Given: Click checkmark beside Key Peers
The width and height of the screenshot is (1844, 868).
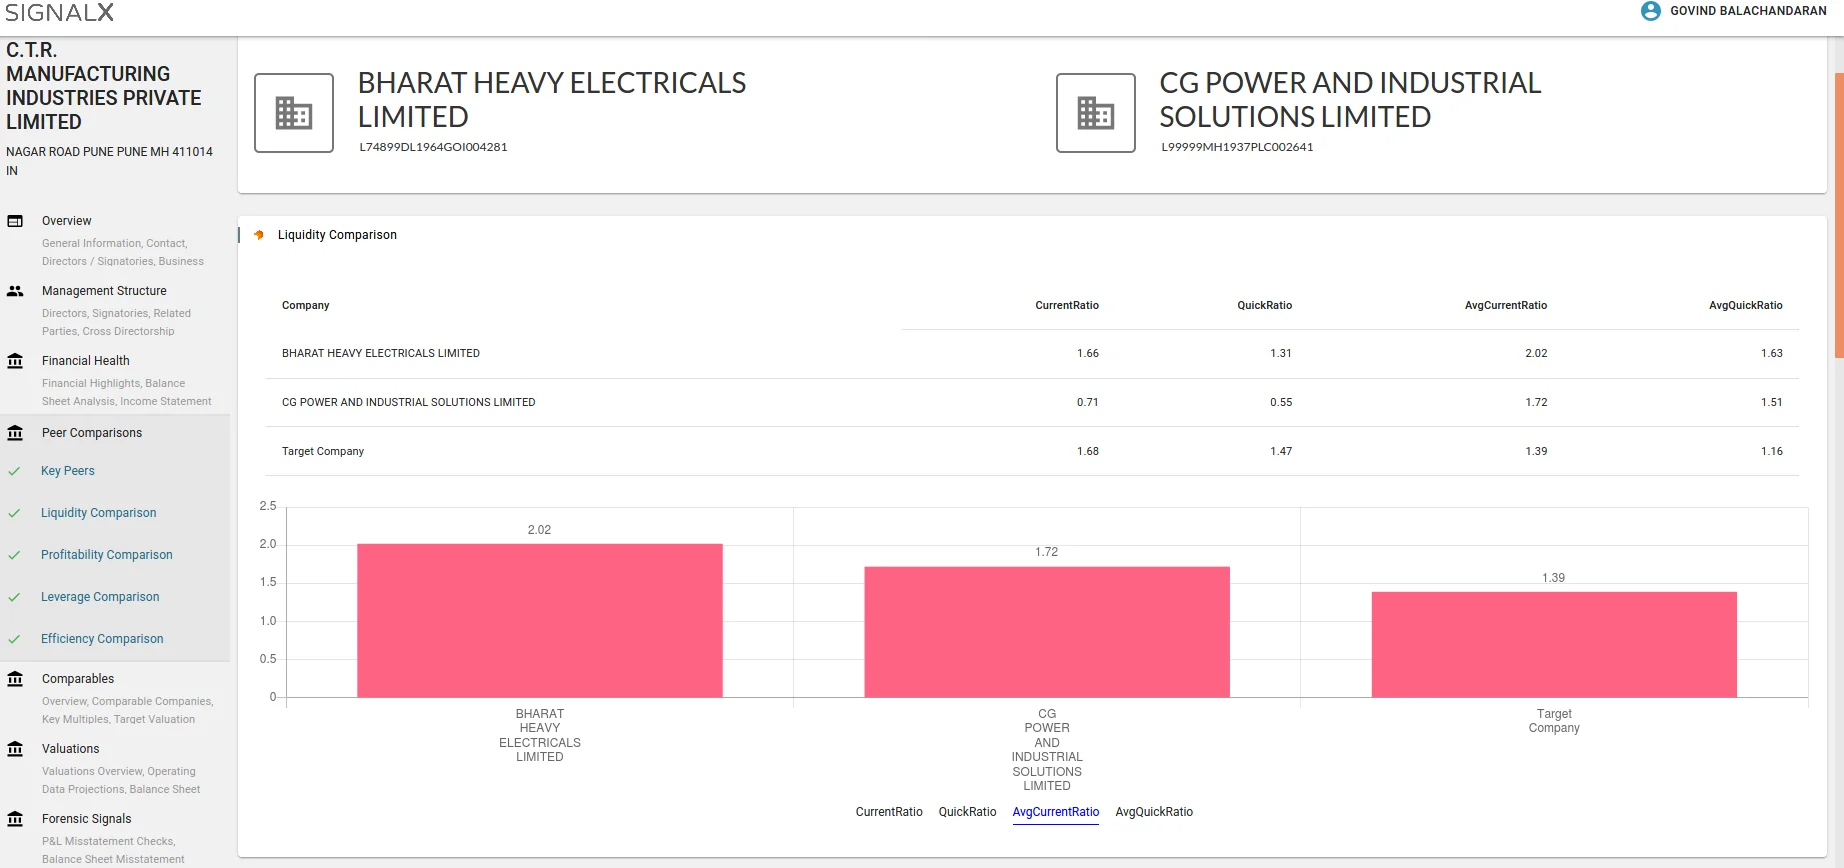Looking at the screenshot, I should tap(14, 471).
